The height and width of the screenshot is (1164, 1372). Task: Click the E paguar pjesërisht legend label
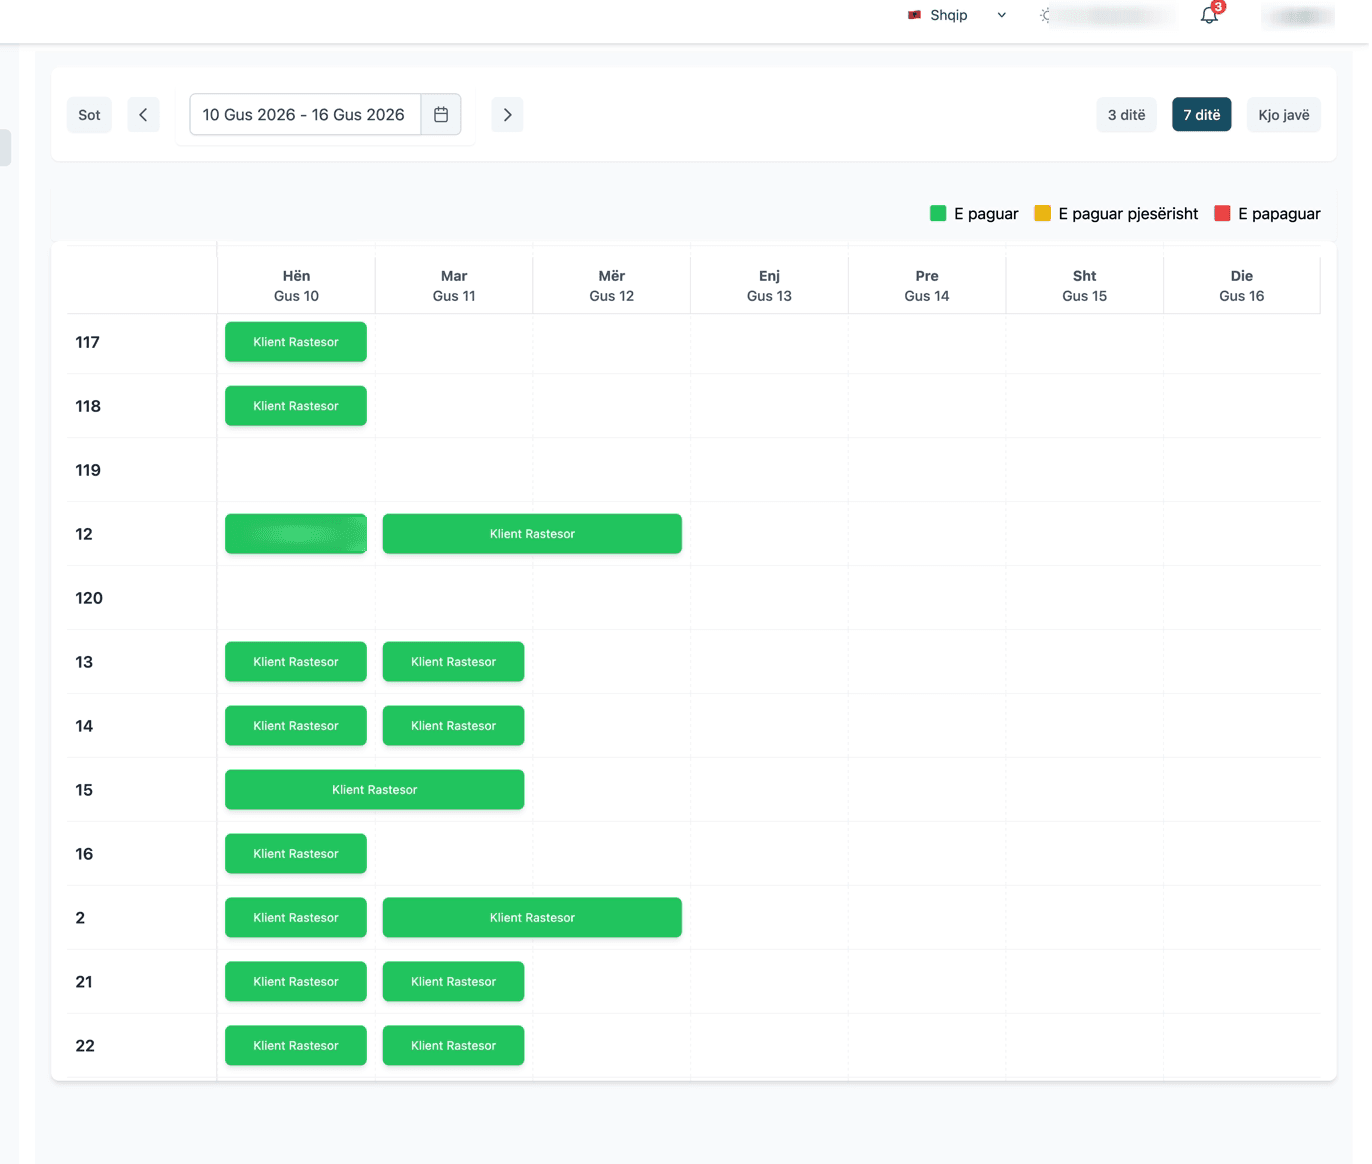pos(1128,214)
